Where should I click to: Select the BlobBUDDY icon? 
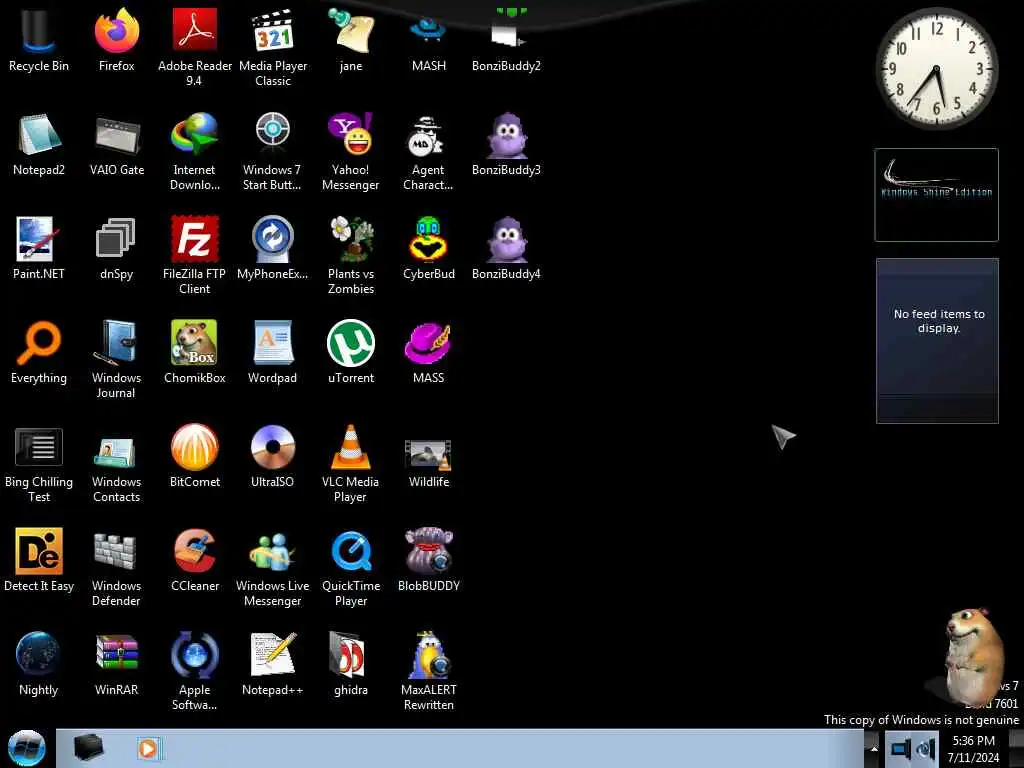point(428,560)
